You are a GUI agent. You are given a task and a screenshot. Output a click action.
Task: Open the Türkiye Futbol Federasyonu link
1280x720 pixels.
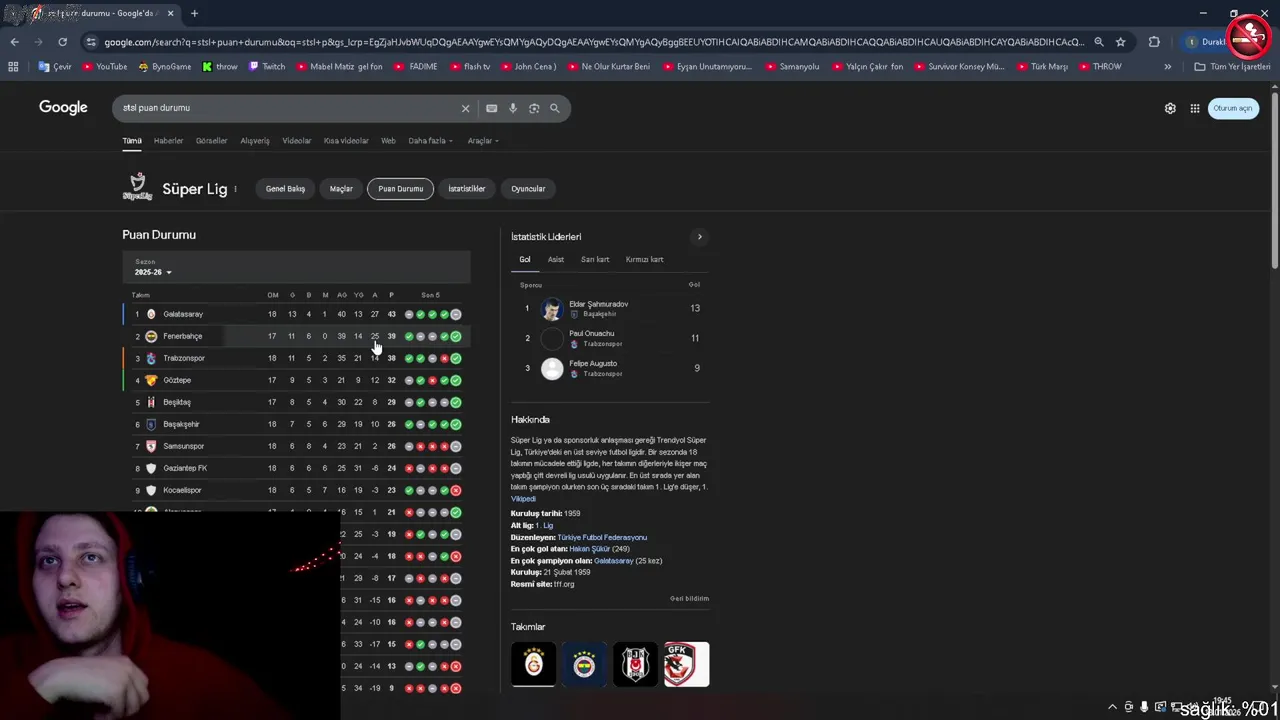pos(602,537)
